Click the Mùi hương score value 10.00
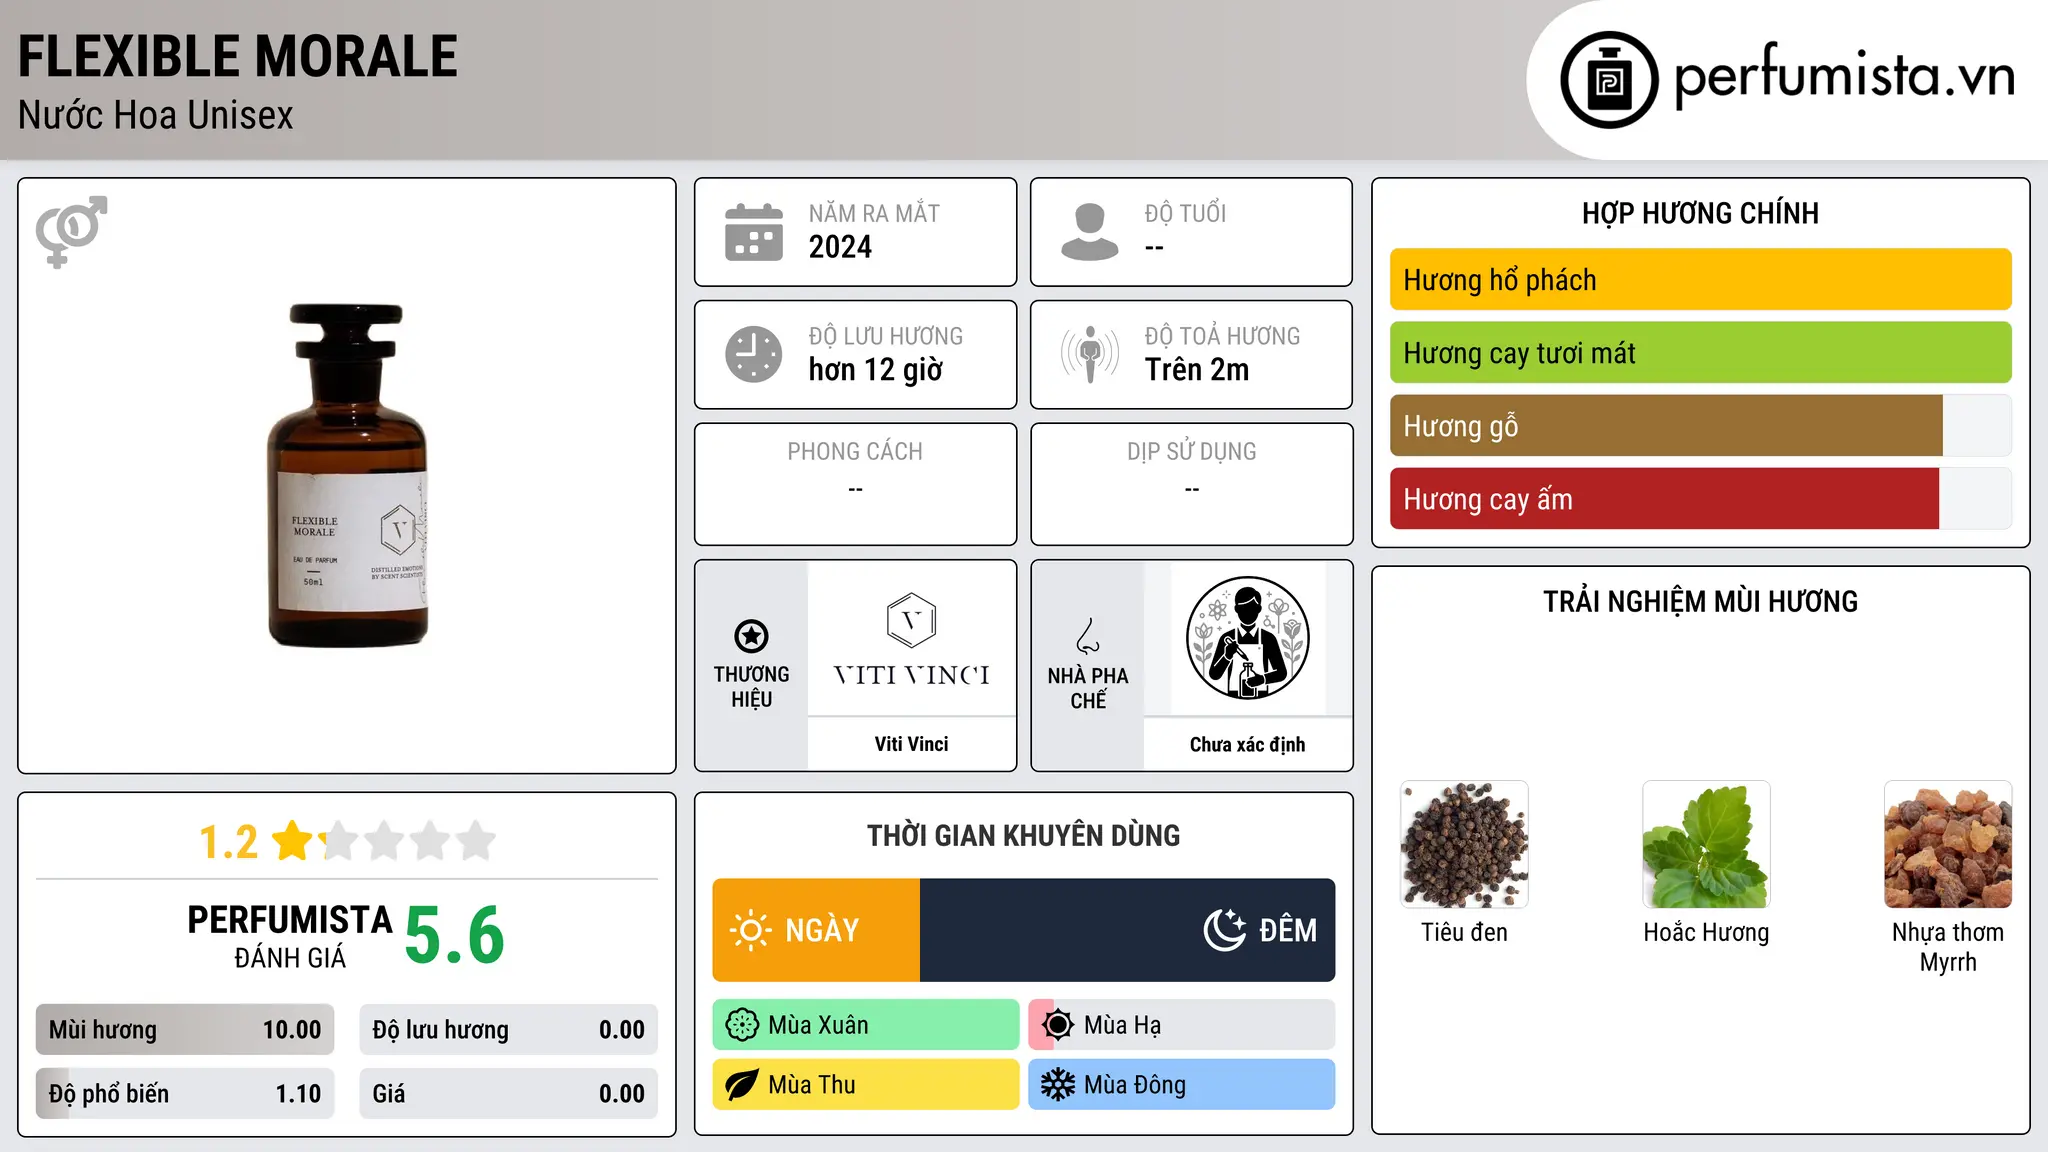2048x1152 pixels. 292,1030
